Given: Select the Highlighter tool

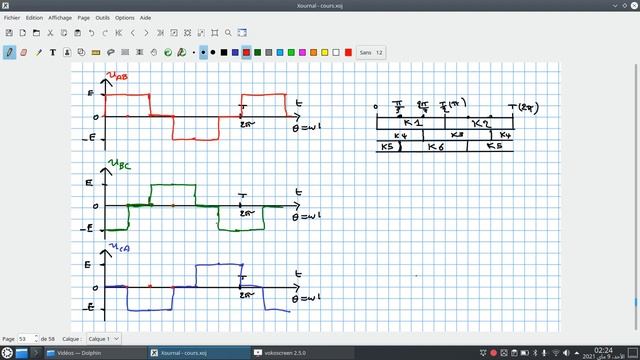Looking at the screenshot, I should [38, 52].
